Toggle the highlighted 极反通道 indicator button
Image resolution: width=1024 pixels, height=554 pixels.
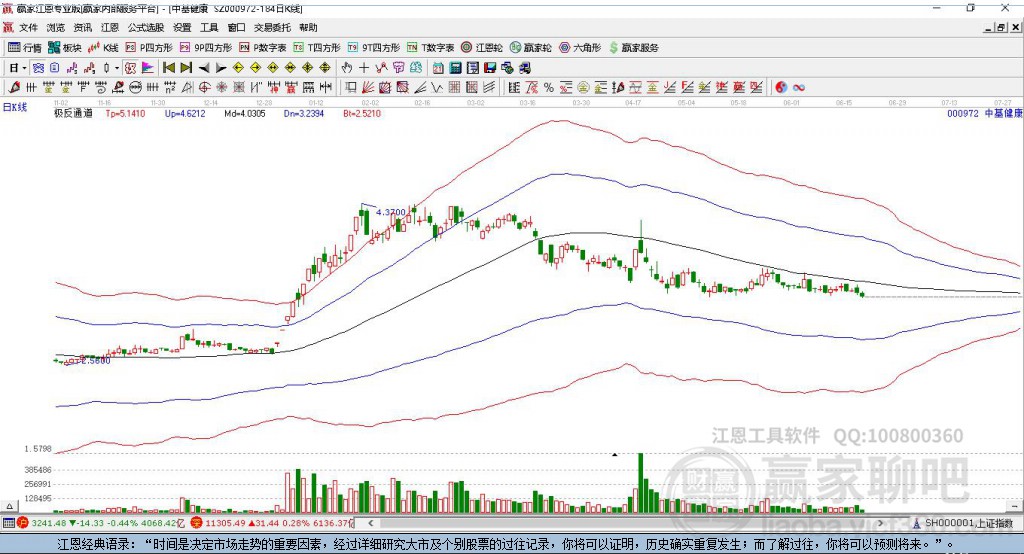coord(131,68)
